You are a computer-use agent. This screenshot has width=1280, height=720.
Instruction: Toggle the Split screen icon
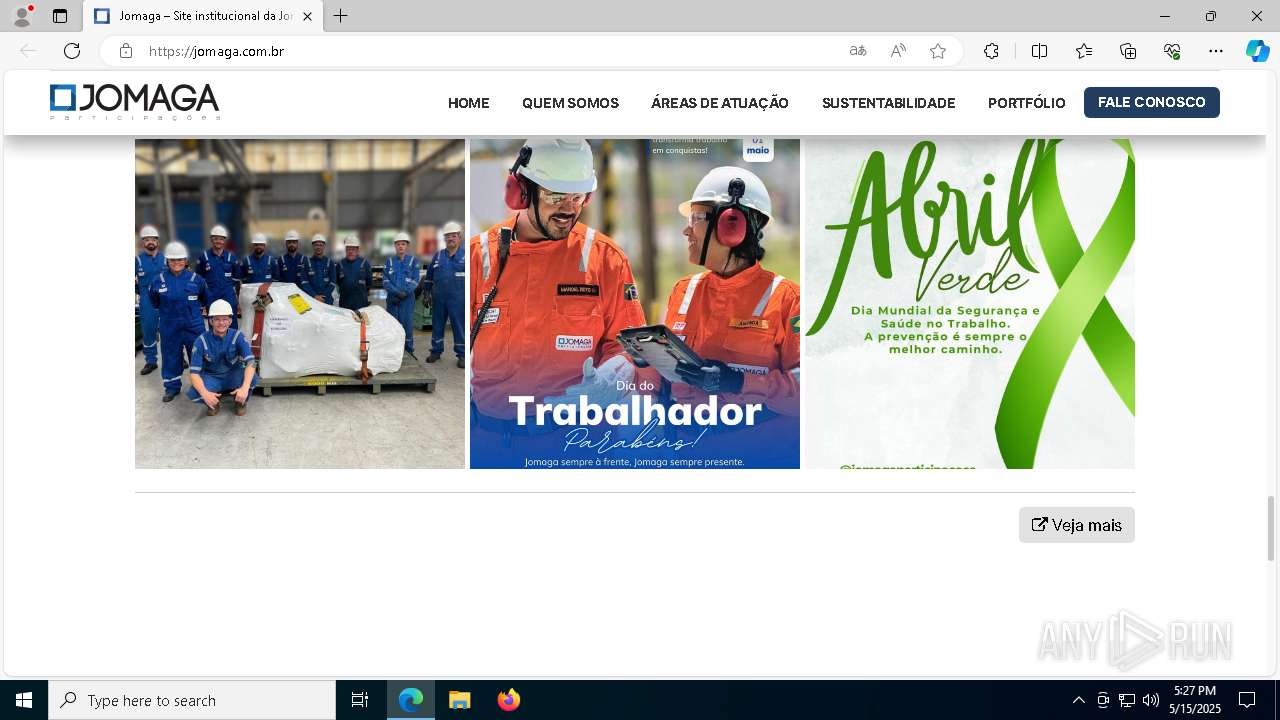1039,51
